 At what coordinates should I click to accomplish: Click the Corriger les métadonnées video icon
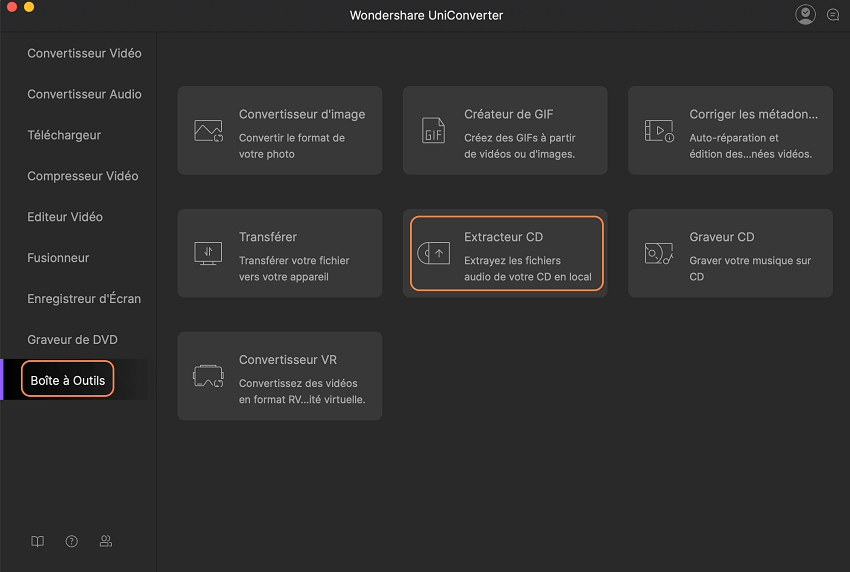(x=659, y=131)
